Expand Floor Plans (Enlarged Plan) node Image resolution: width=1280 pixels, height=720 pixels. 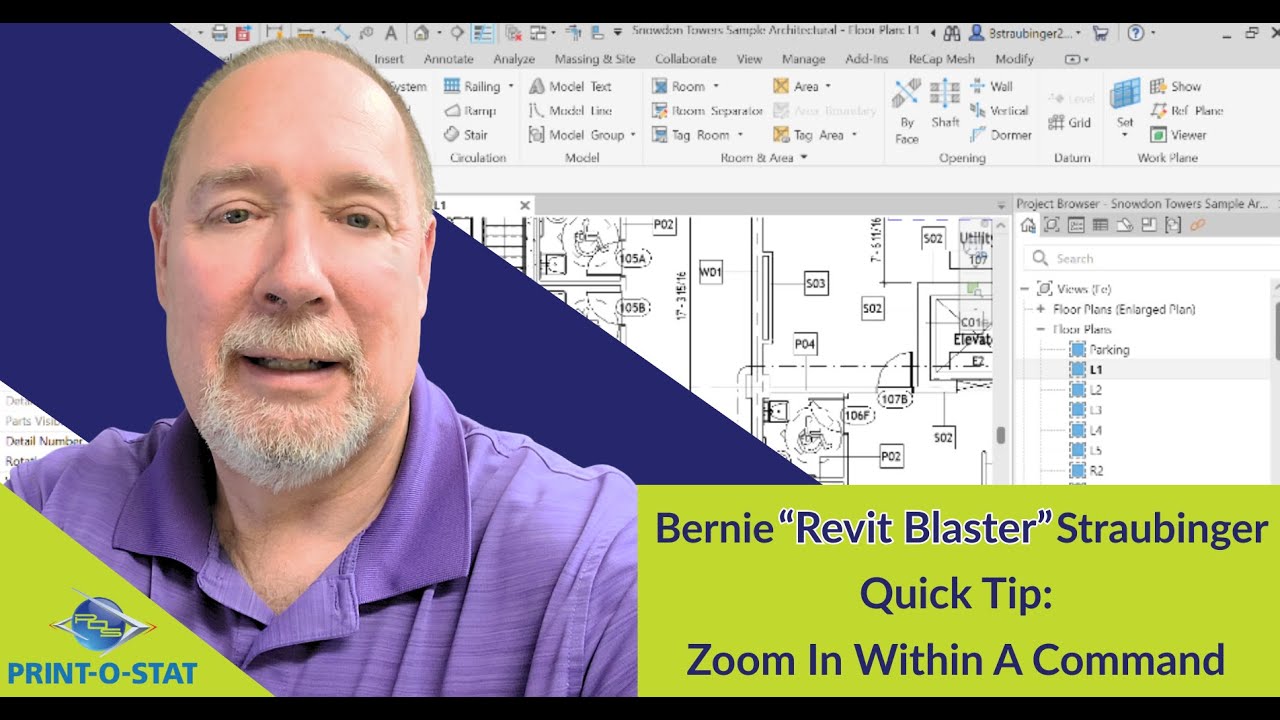[x=1040, y=309]
